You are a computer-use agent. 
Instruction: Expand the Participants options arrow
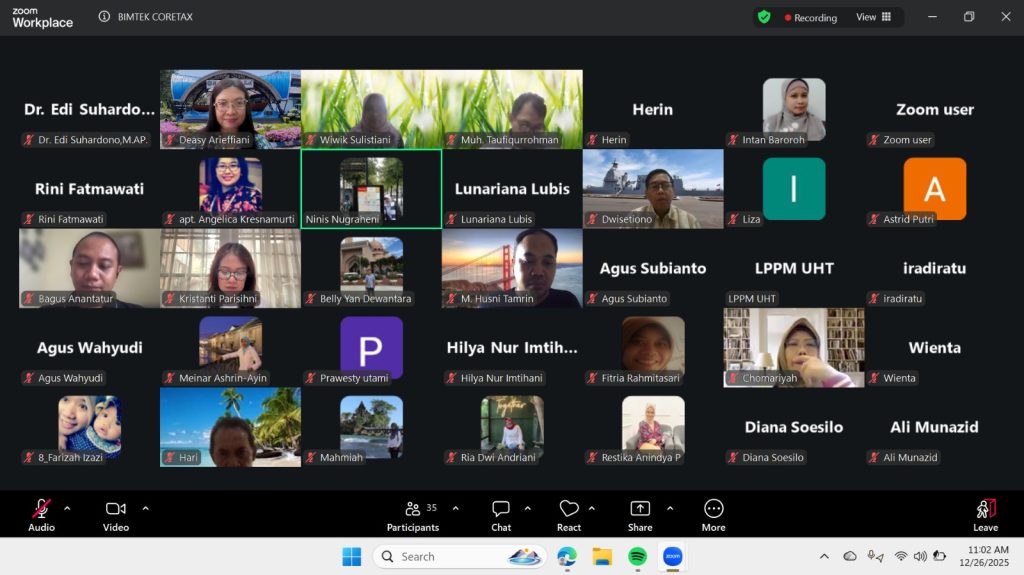[x=456, y=508]
